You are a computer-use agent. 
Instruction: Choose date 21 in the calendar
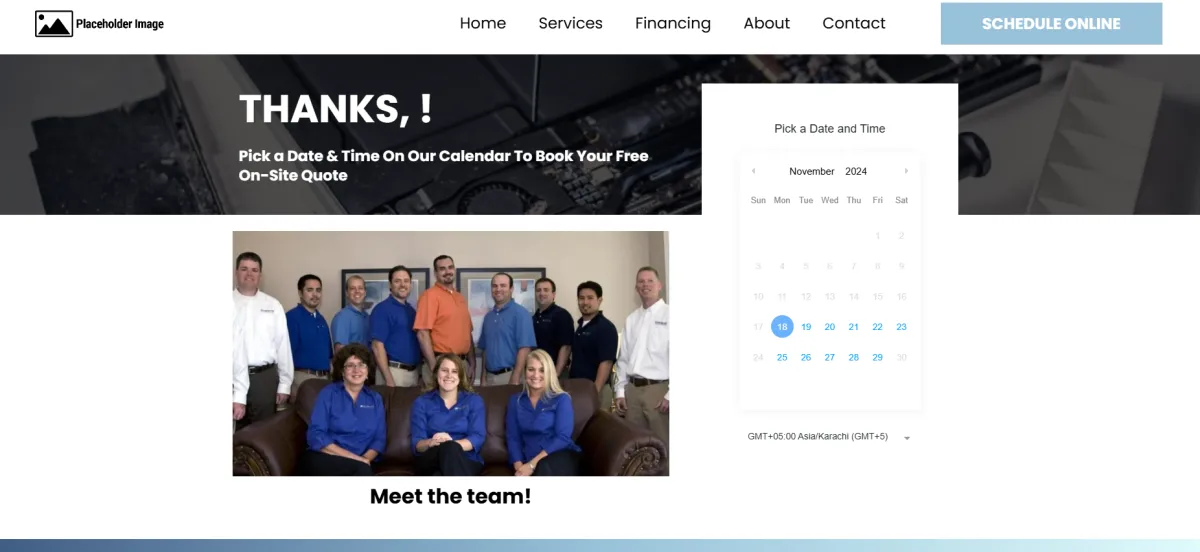854,327
